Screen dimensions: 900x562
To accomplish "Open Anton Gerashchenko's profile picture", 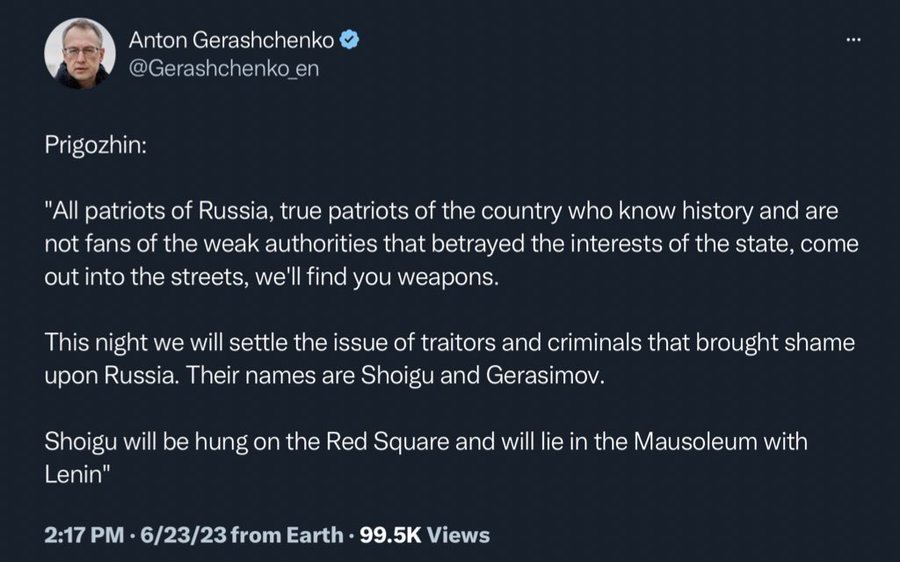I will (x=80, y=53).
